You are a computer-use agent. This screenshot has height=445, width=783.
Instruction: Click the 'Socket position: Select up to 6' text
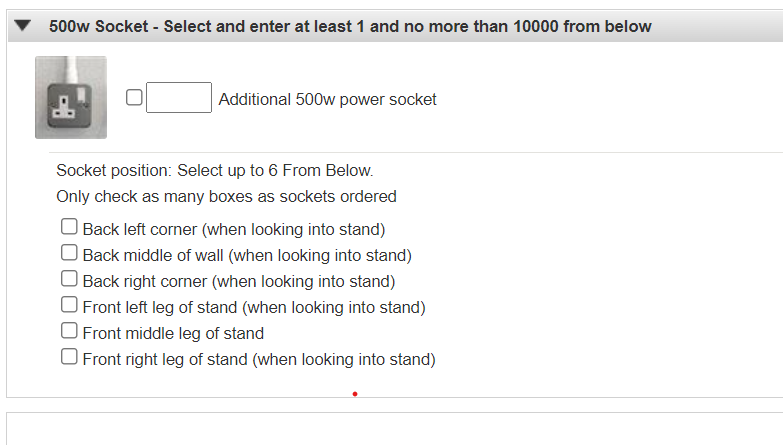[x=214, y=170]
